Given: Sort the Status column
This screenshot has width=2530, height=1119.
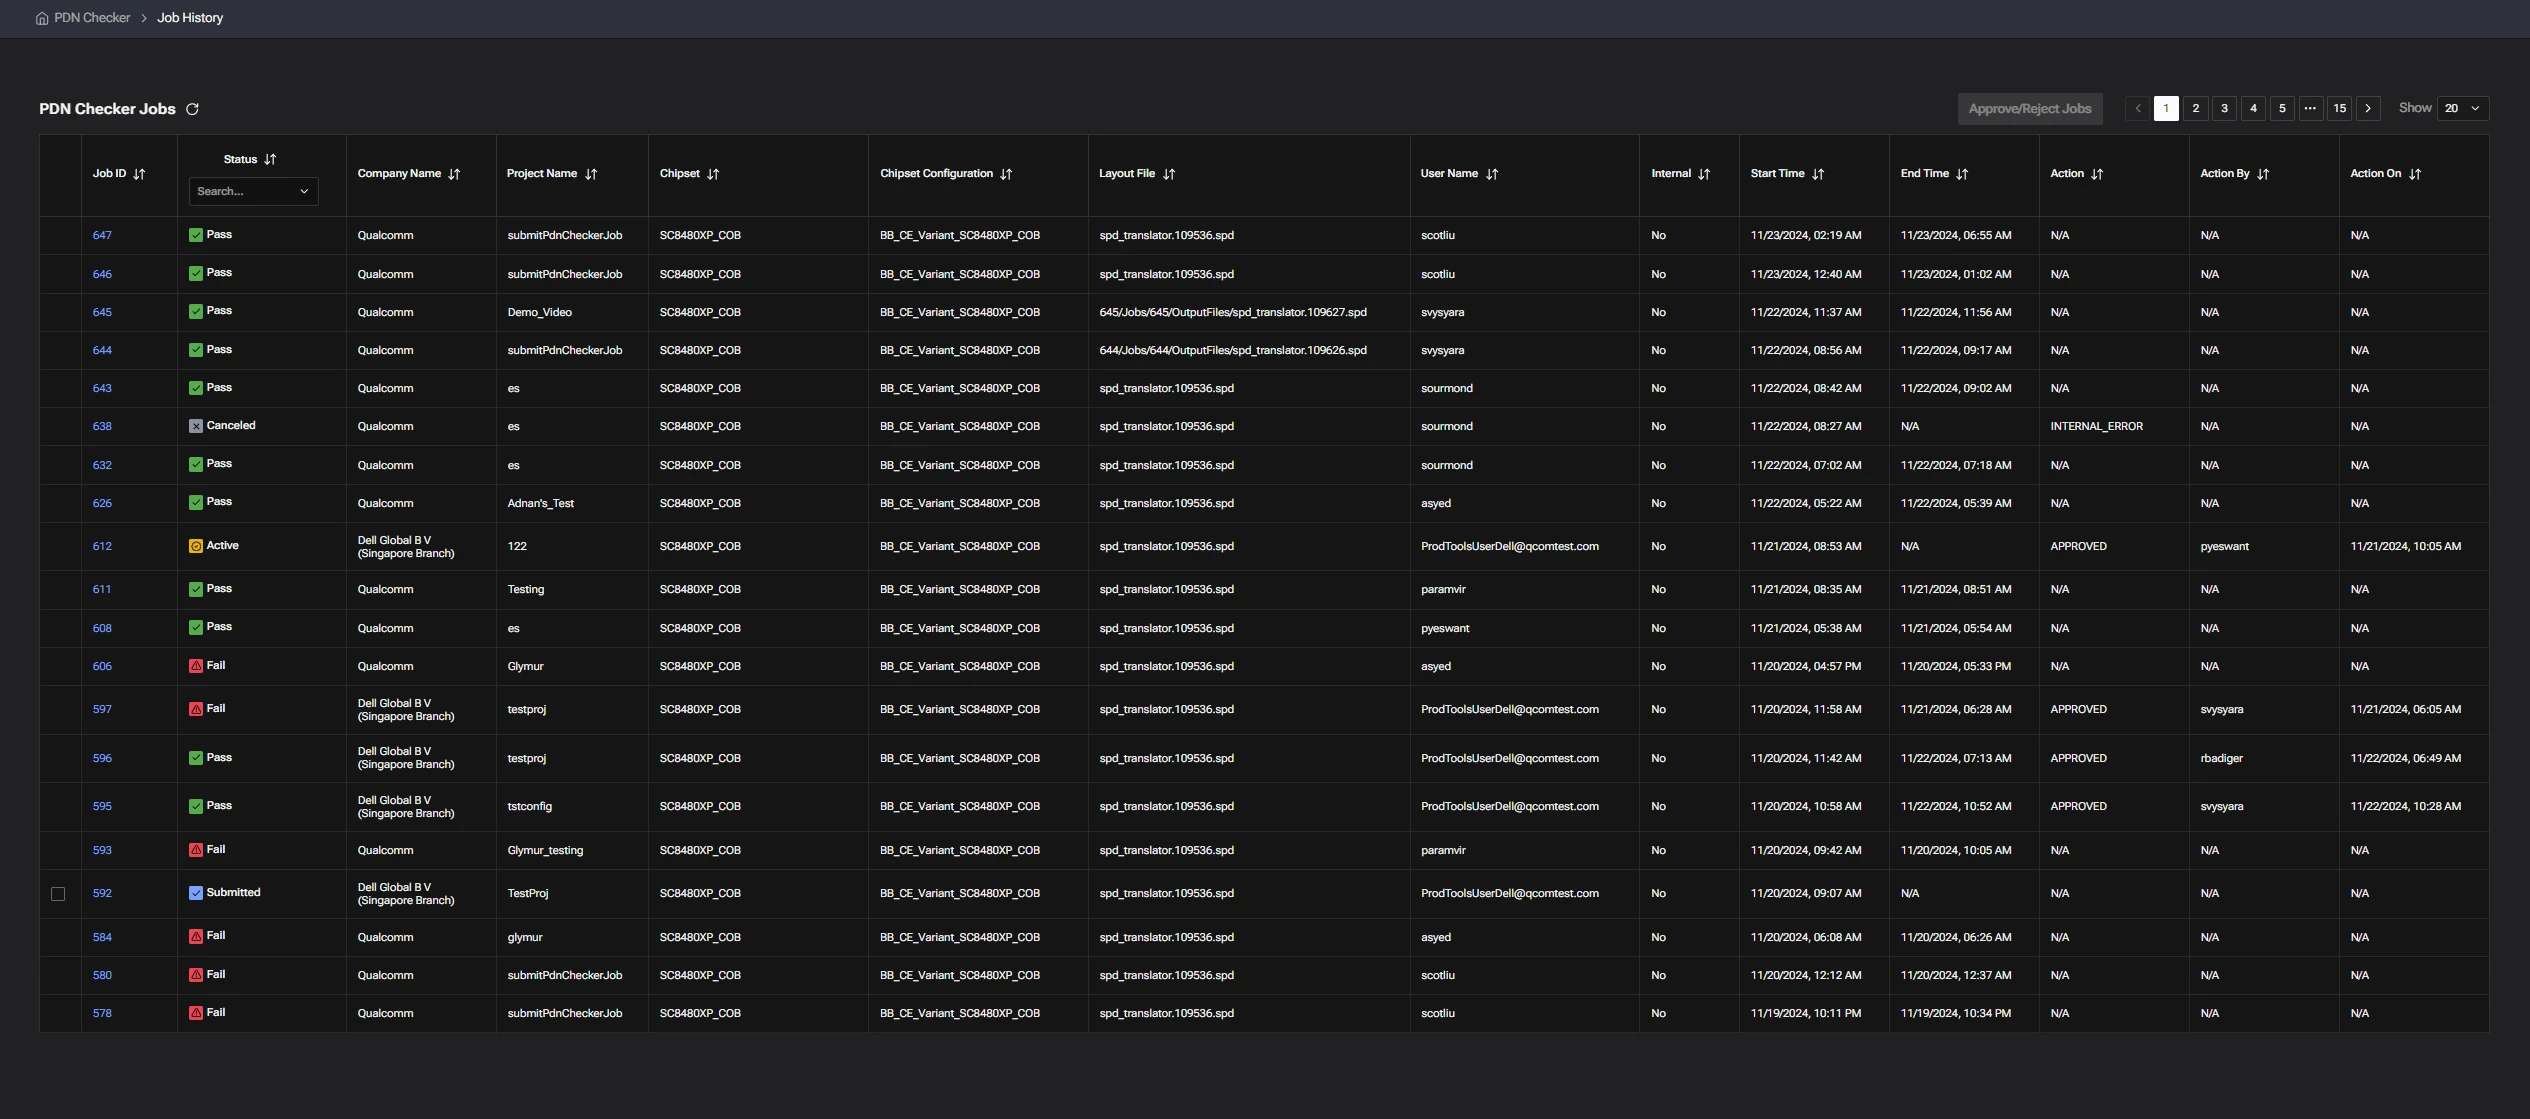Looking at the screenshot, I should pyautogui.click(x=270, y=159).
